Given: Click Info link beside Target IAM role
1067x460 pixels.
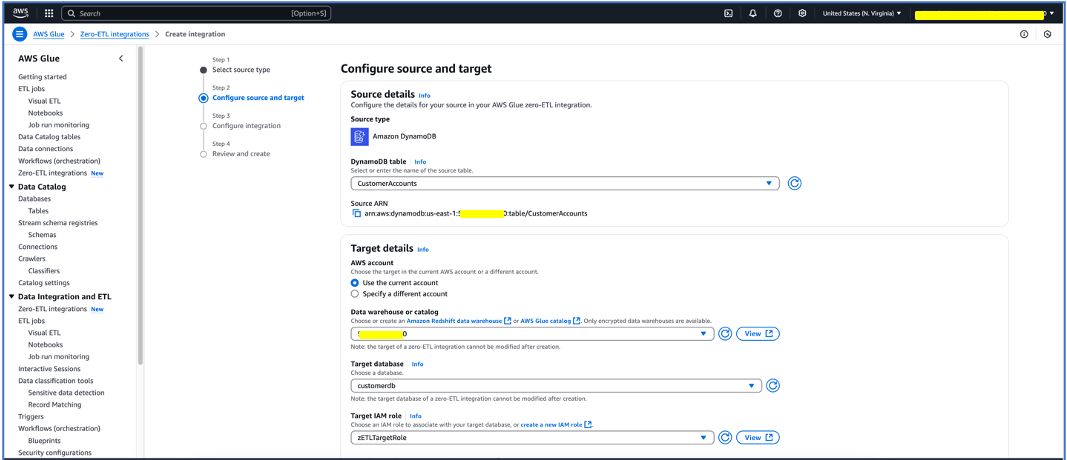Looking at the screenshot, I should (x=415, y=416).
